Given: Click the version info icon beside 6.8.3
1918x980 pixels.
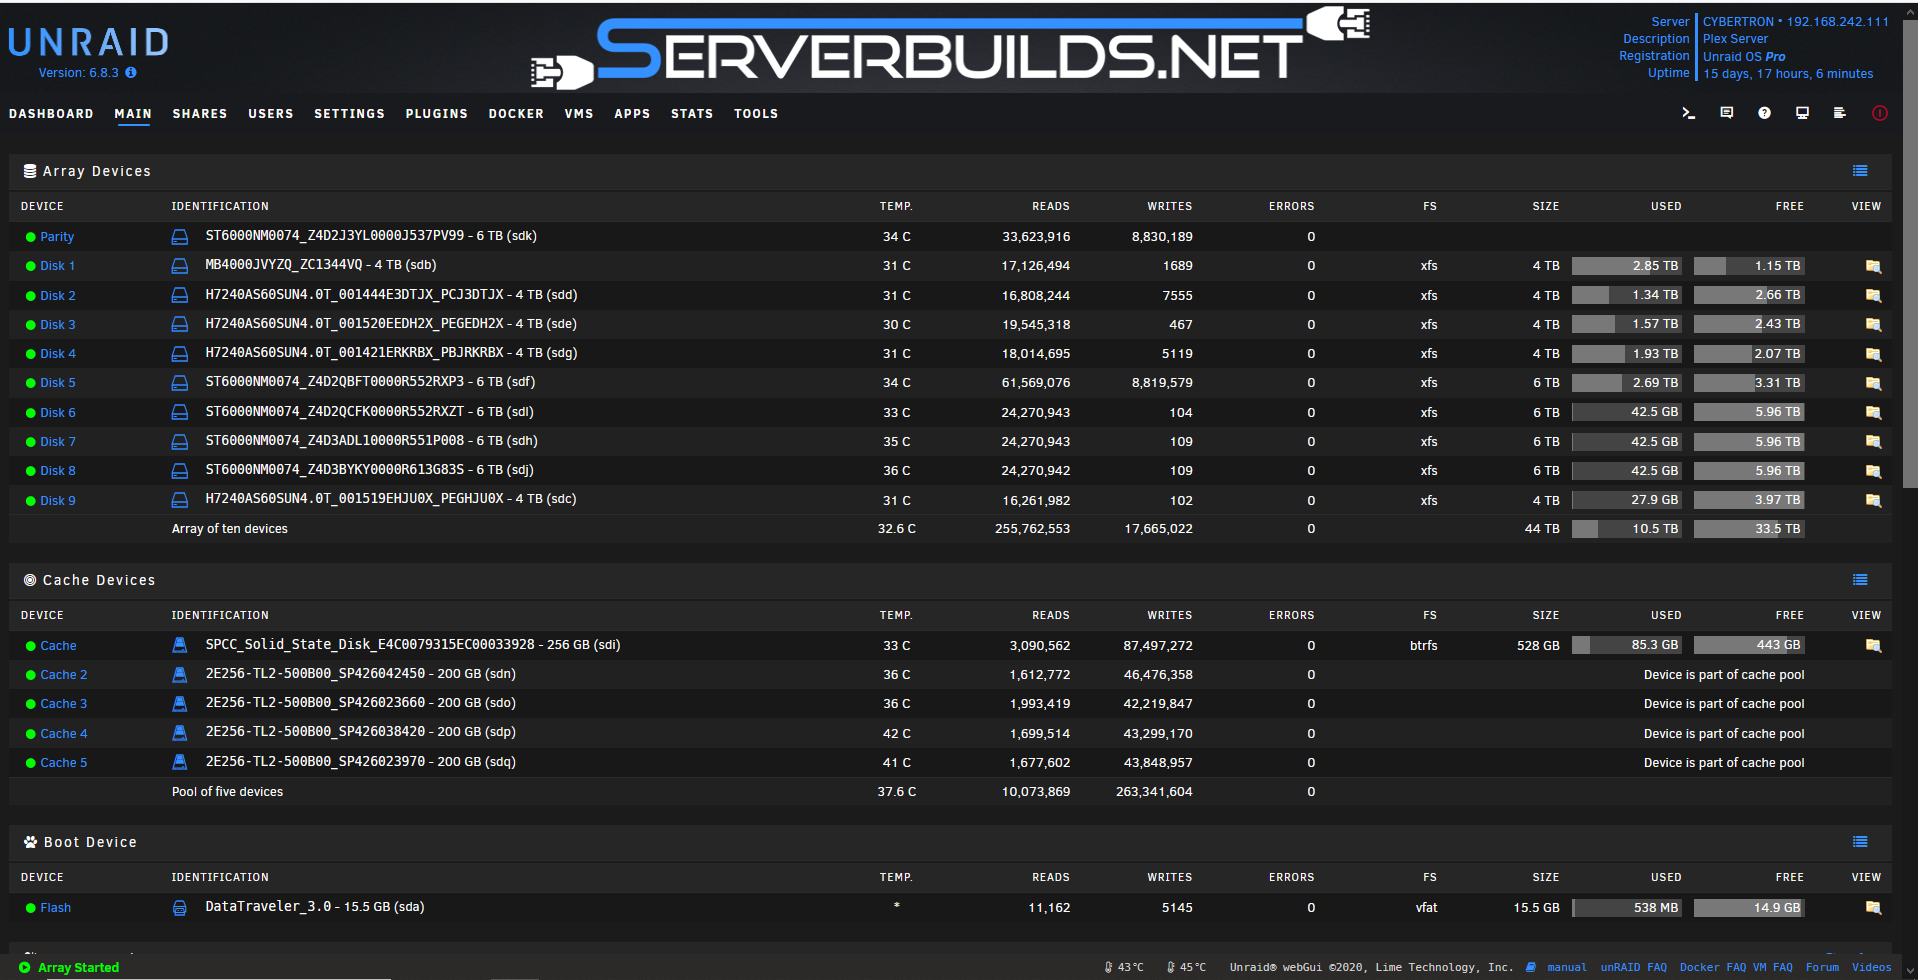Looking at the screenshot, I should pyautogui.click(x=131, y=73).
